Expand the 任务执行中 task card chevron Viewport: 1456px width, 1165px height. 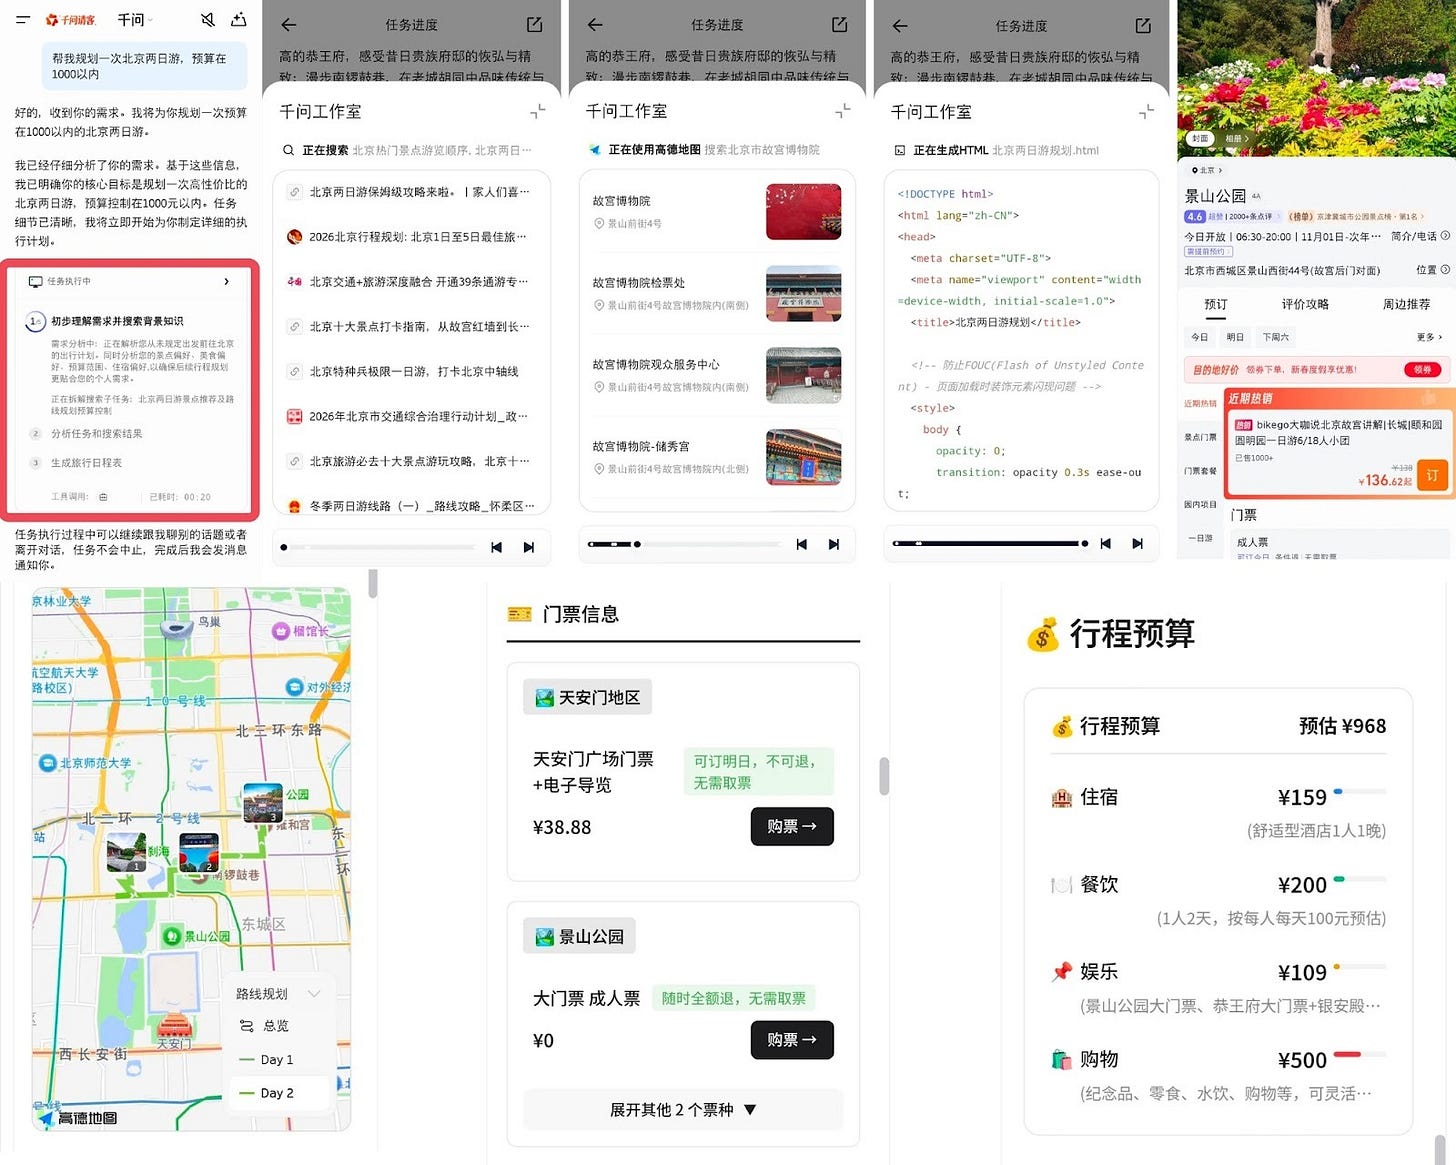(x=227, y=281)
